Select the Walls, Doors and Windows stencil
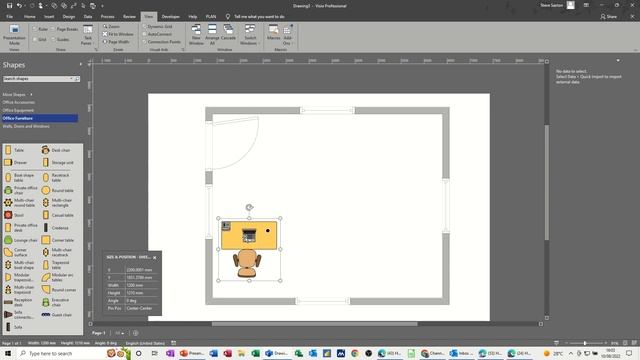Viewport: 640px width, 360px height. click(26, 126)
